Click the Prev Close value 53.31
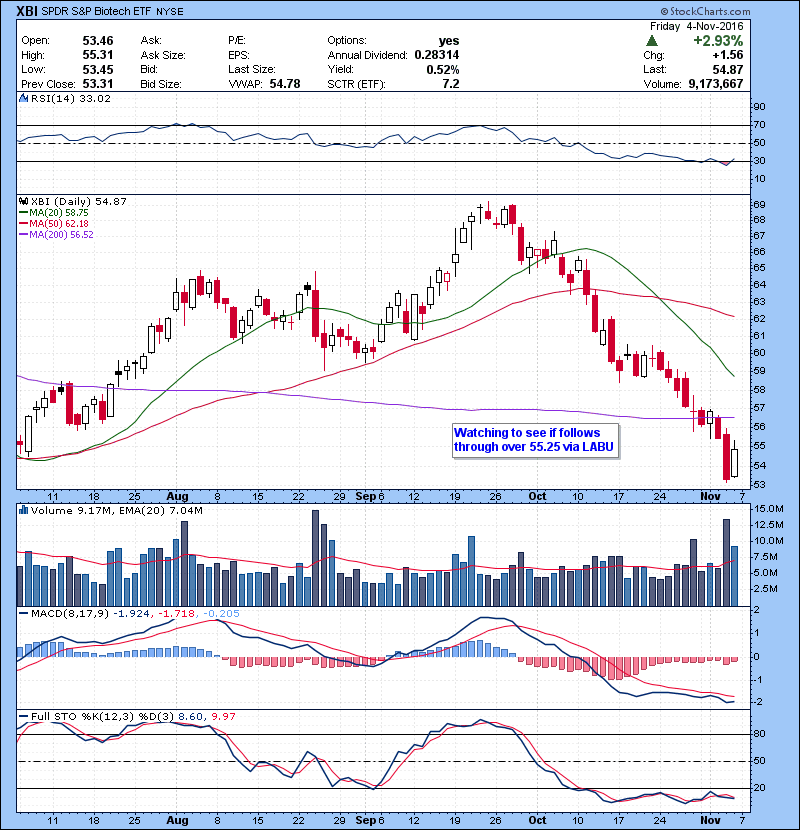Image resolution: width=800 pixels, height=830 pixels. coord(98,84)
